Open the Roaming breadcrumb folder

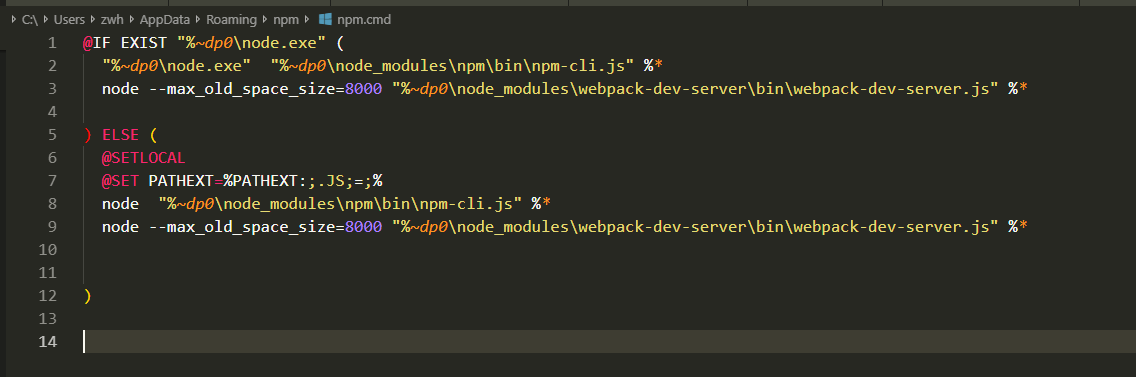[232, 20]
